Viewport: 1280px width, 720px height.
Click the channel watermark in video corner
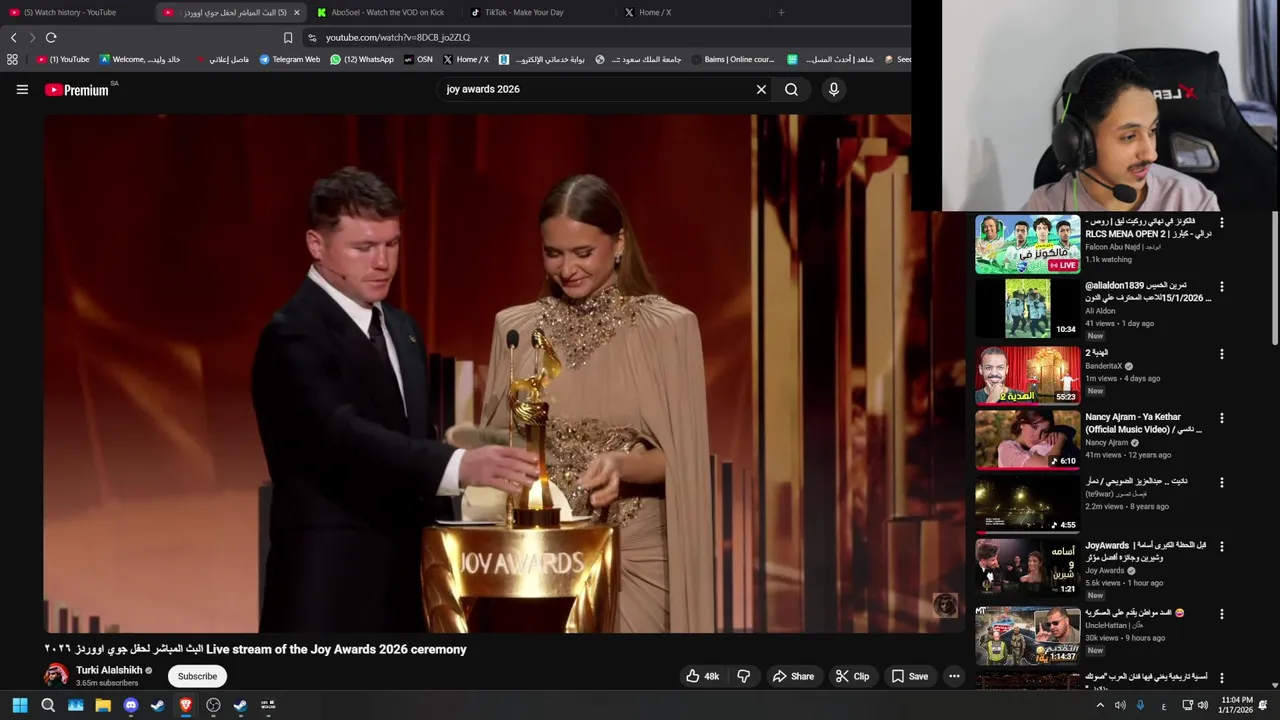point(945,604)
